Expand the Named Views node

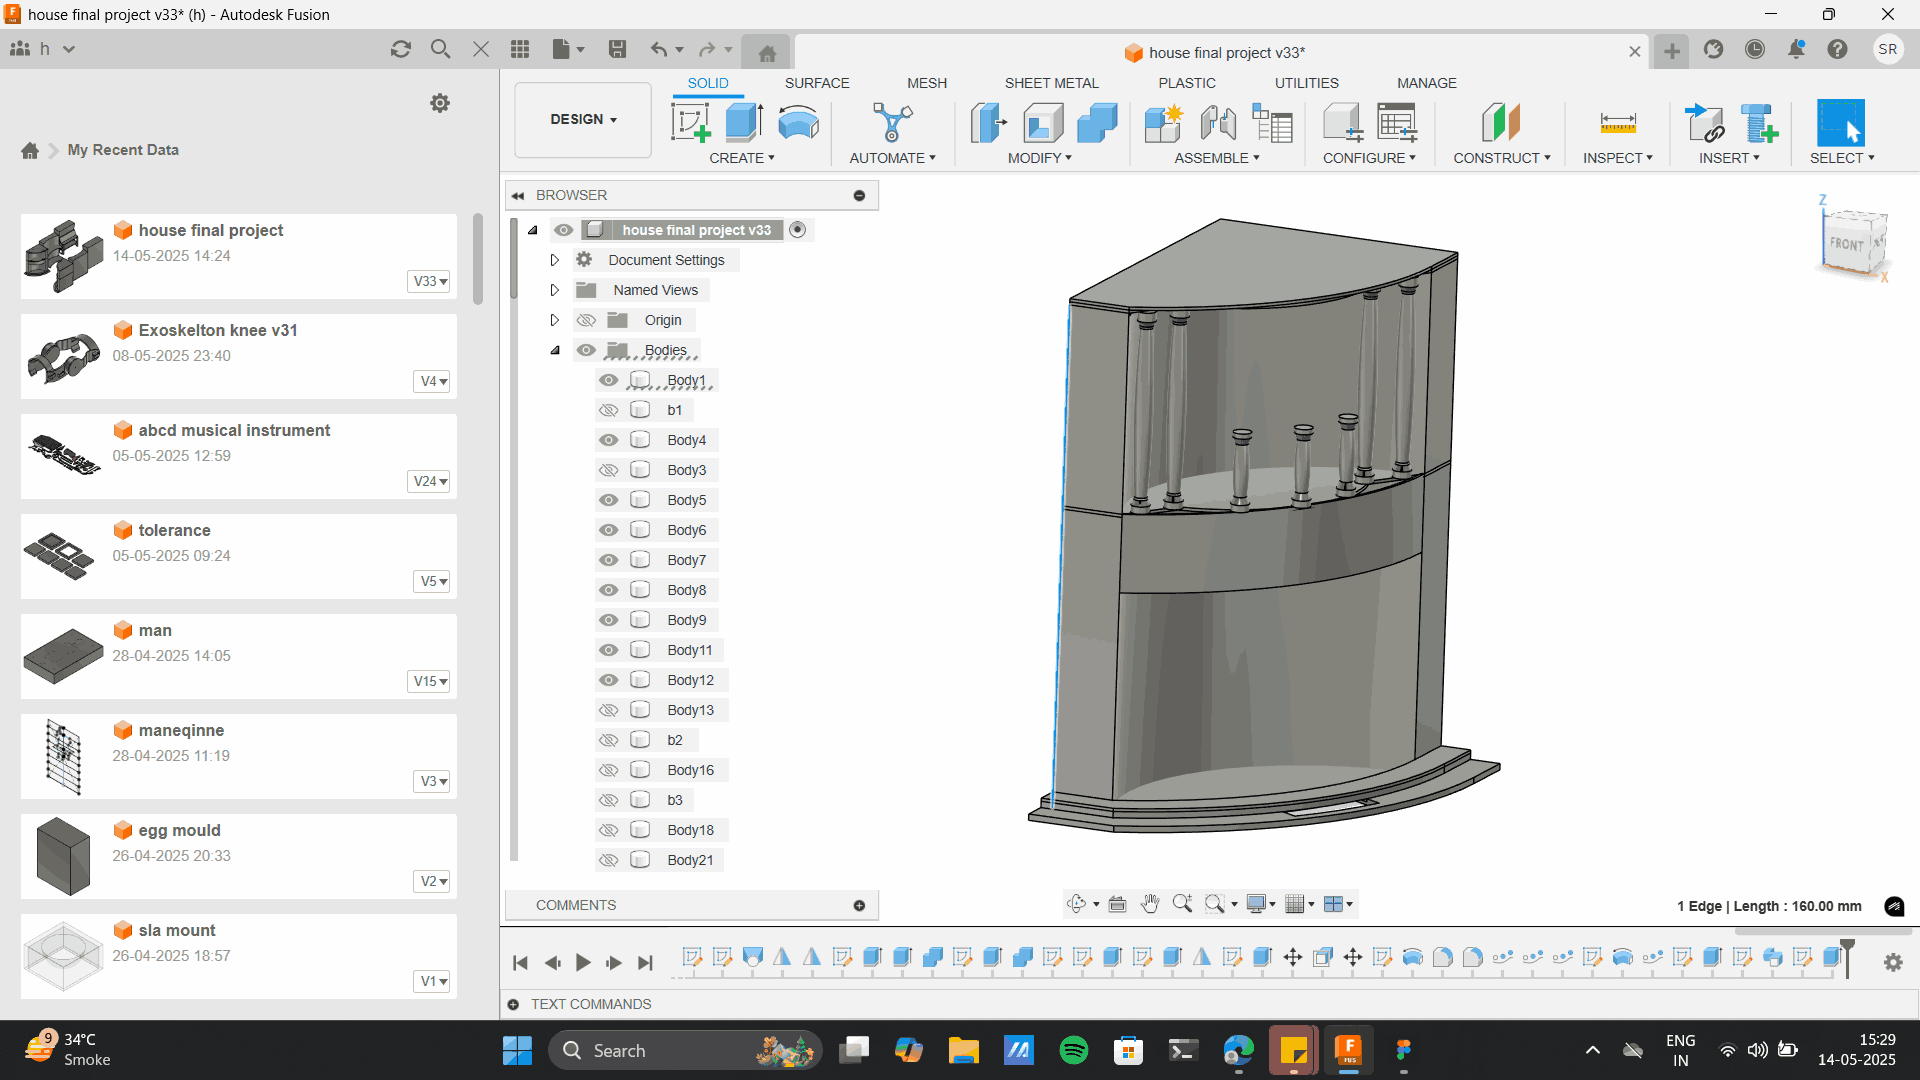[554, 290]
